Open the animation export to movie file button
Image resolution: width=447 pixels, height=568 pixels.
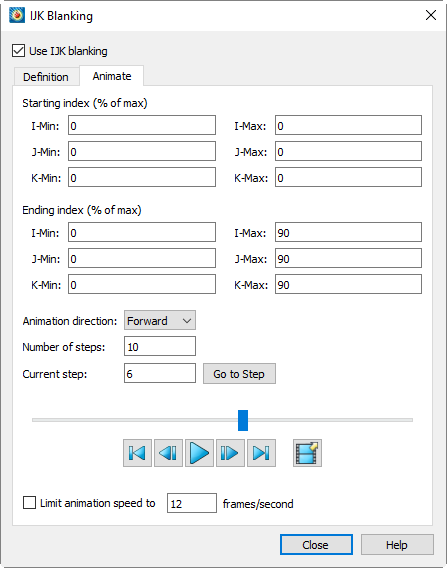(x=307, y=453)
